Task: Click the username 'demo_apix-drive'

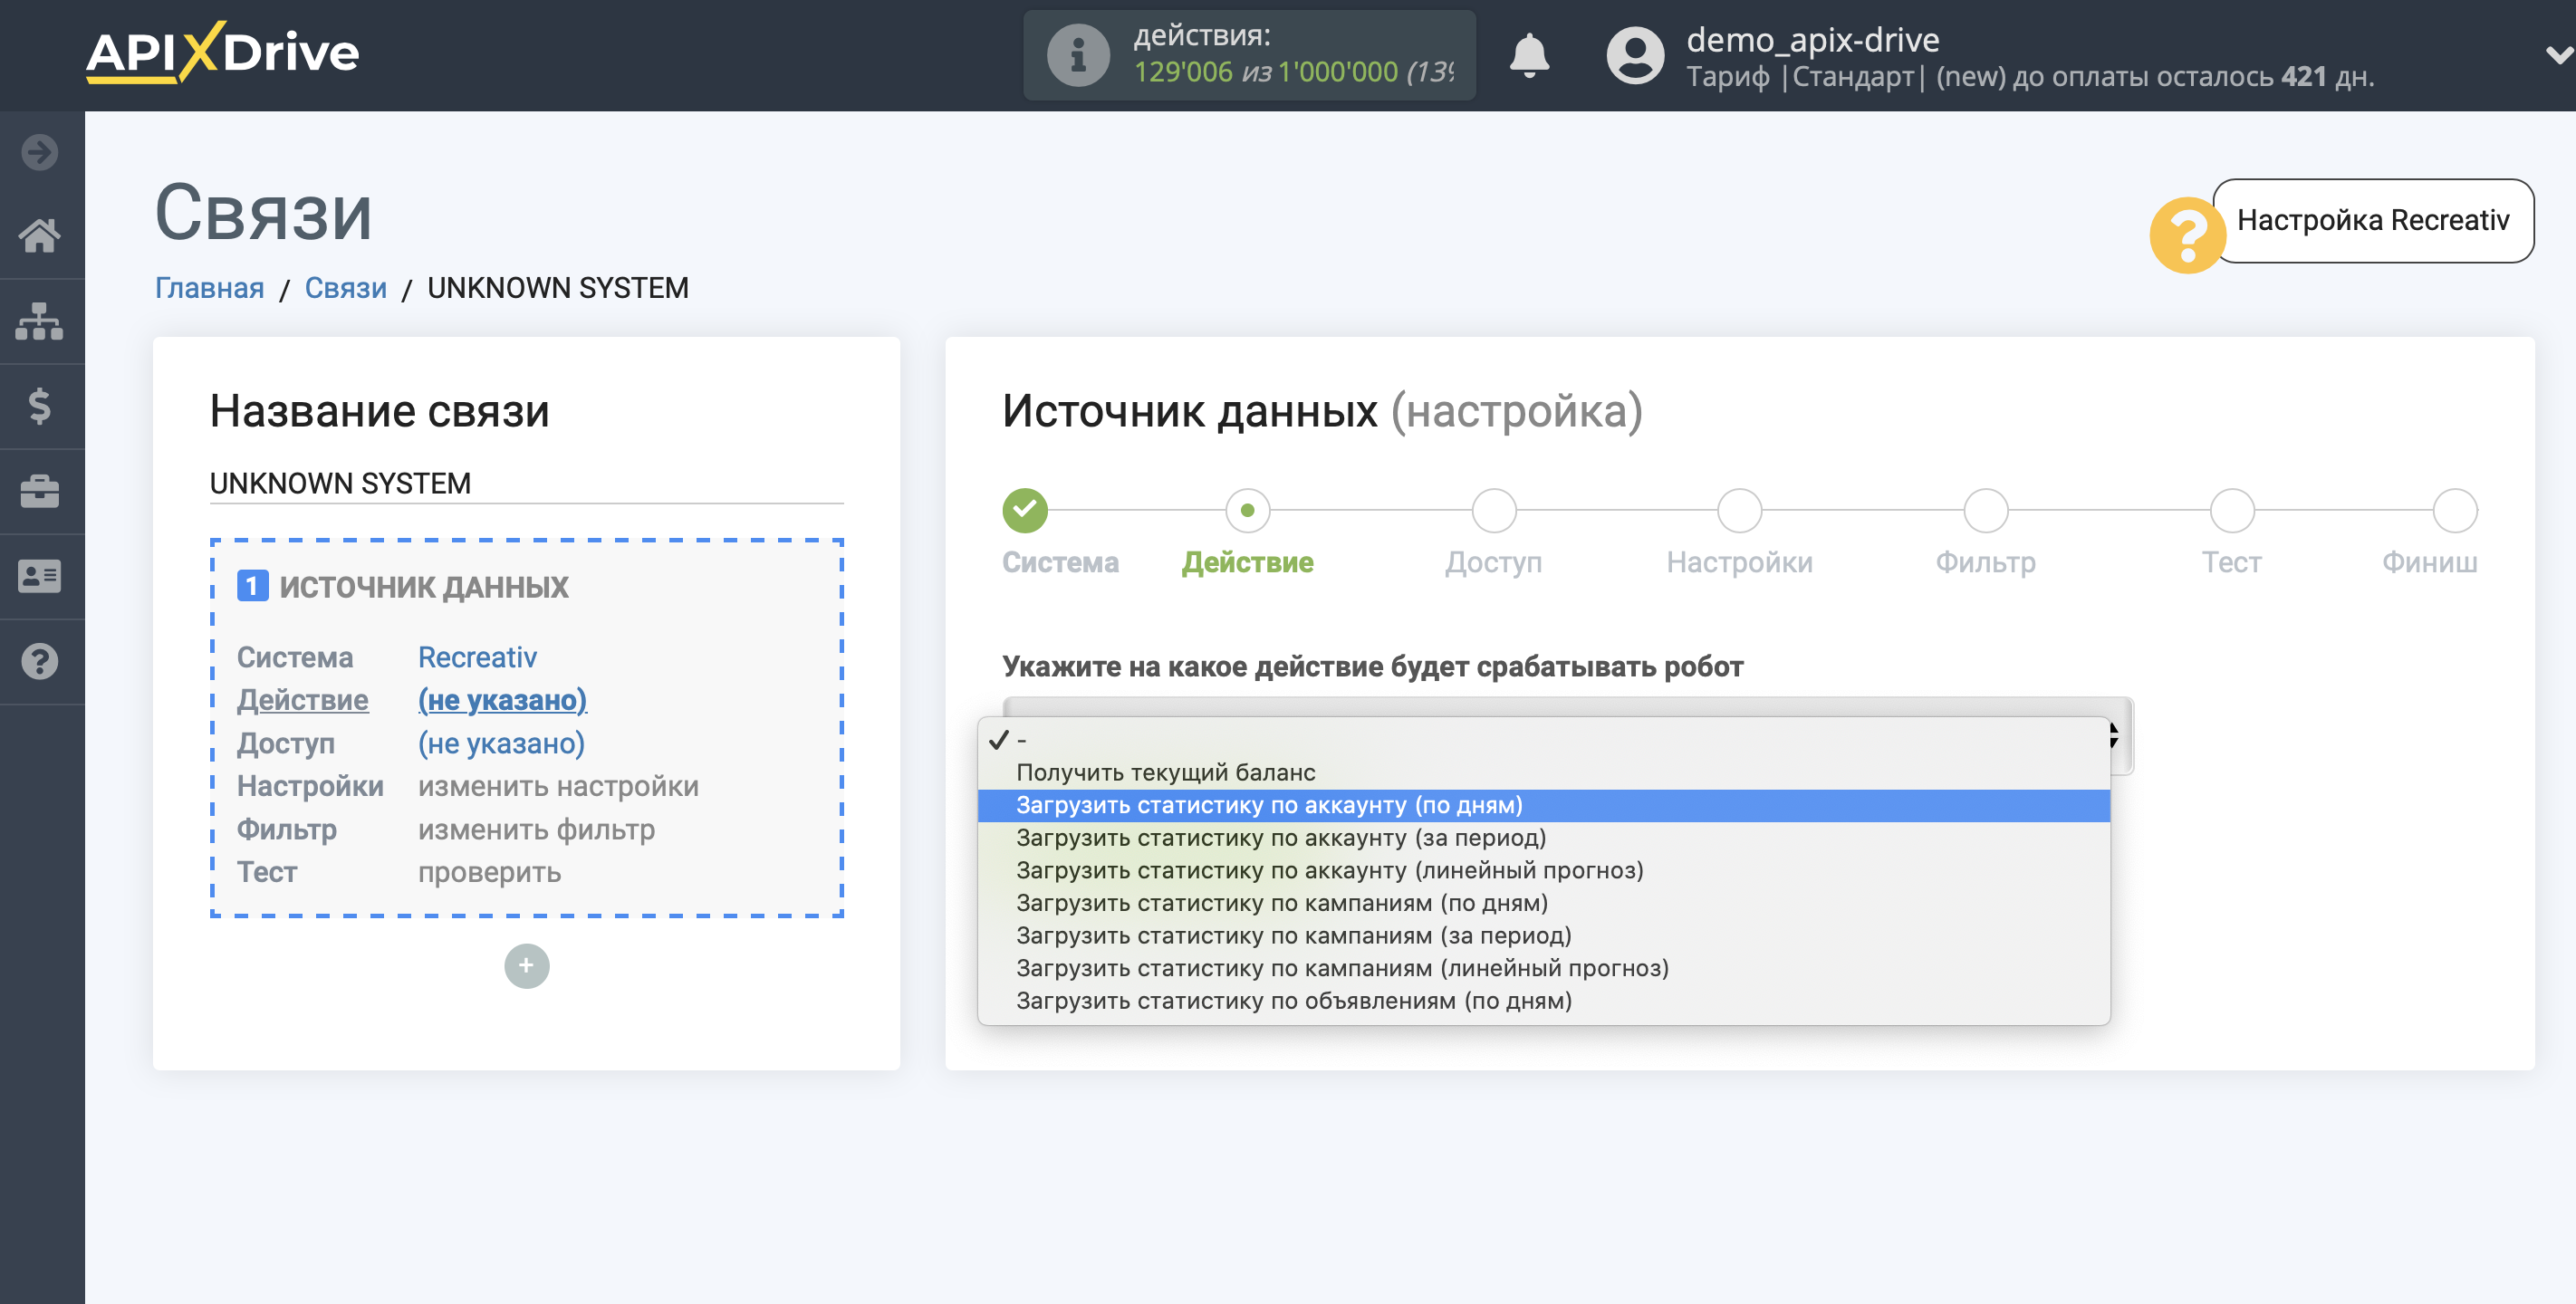Action: pyautogui.click(x=1812, y=39)
